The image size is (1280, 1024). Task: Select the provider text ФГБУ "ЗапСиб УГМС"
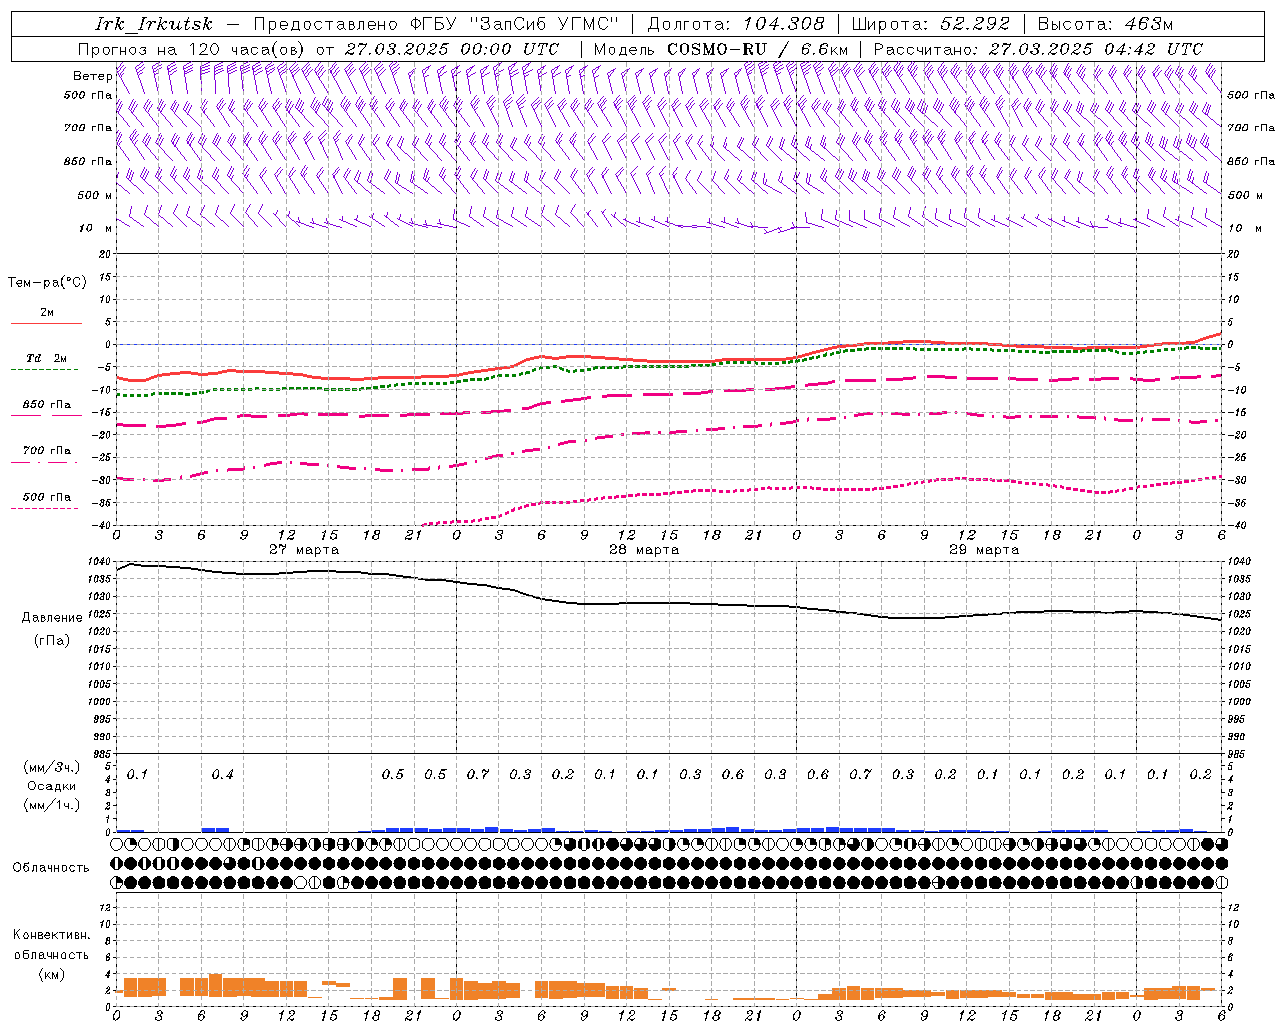[514, 24]
